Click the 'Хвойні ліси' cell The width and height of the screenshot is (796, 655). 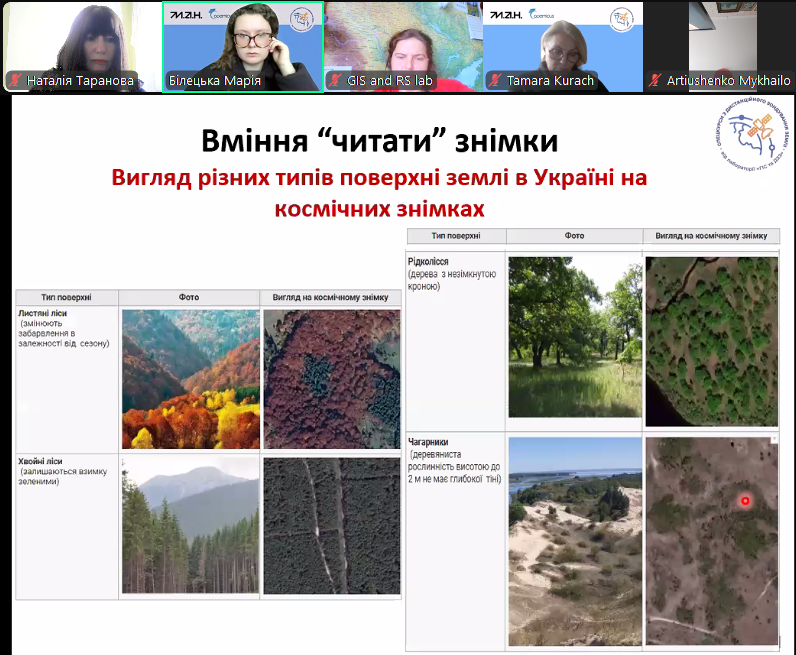67,527
